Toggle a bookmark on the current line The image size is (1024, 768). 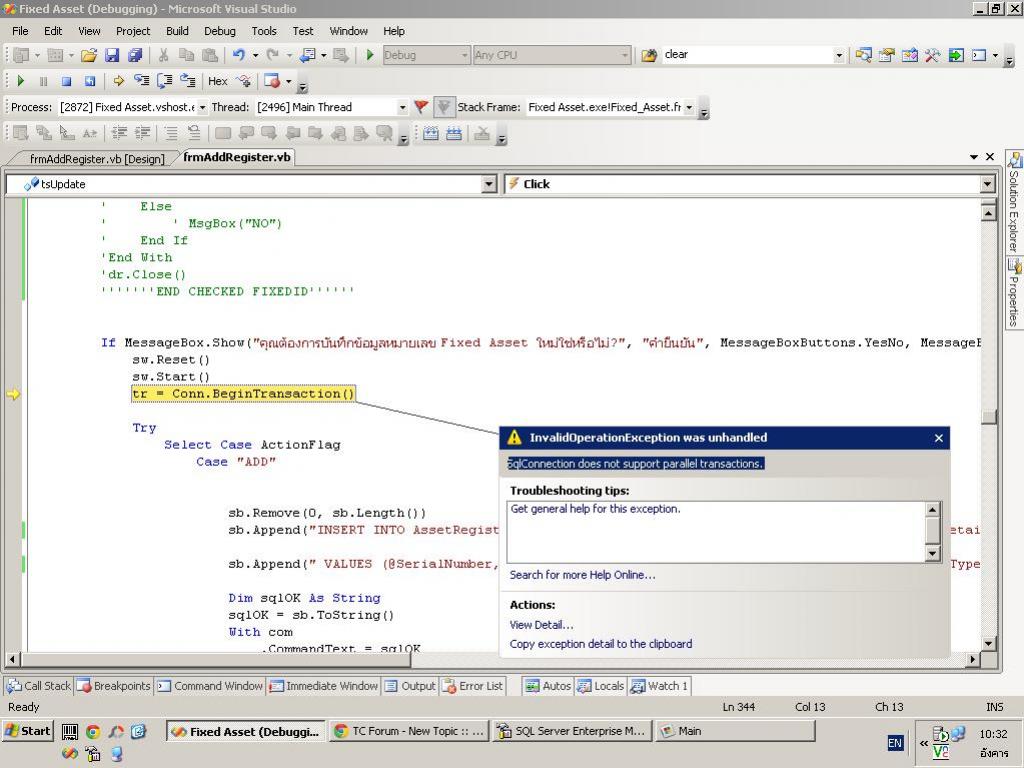point(223,133)
